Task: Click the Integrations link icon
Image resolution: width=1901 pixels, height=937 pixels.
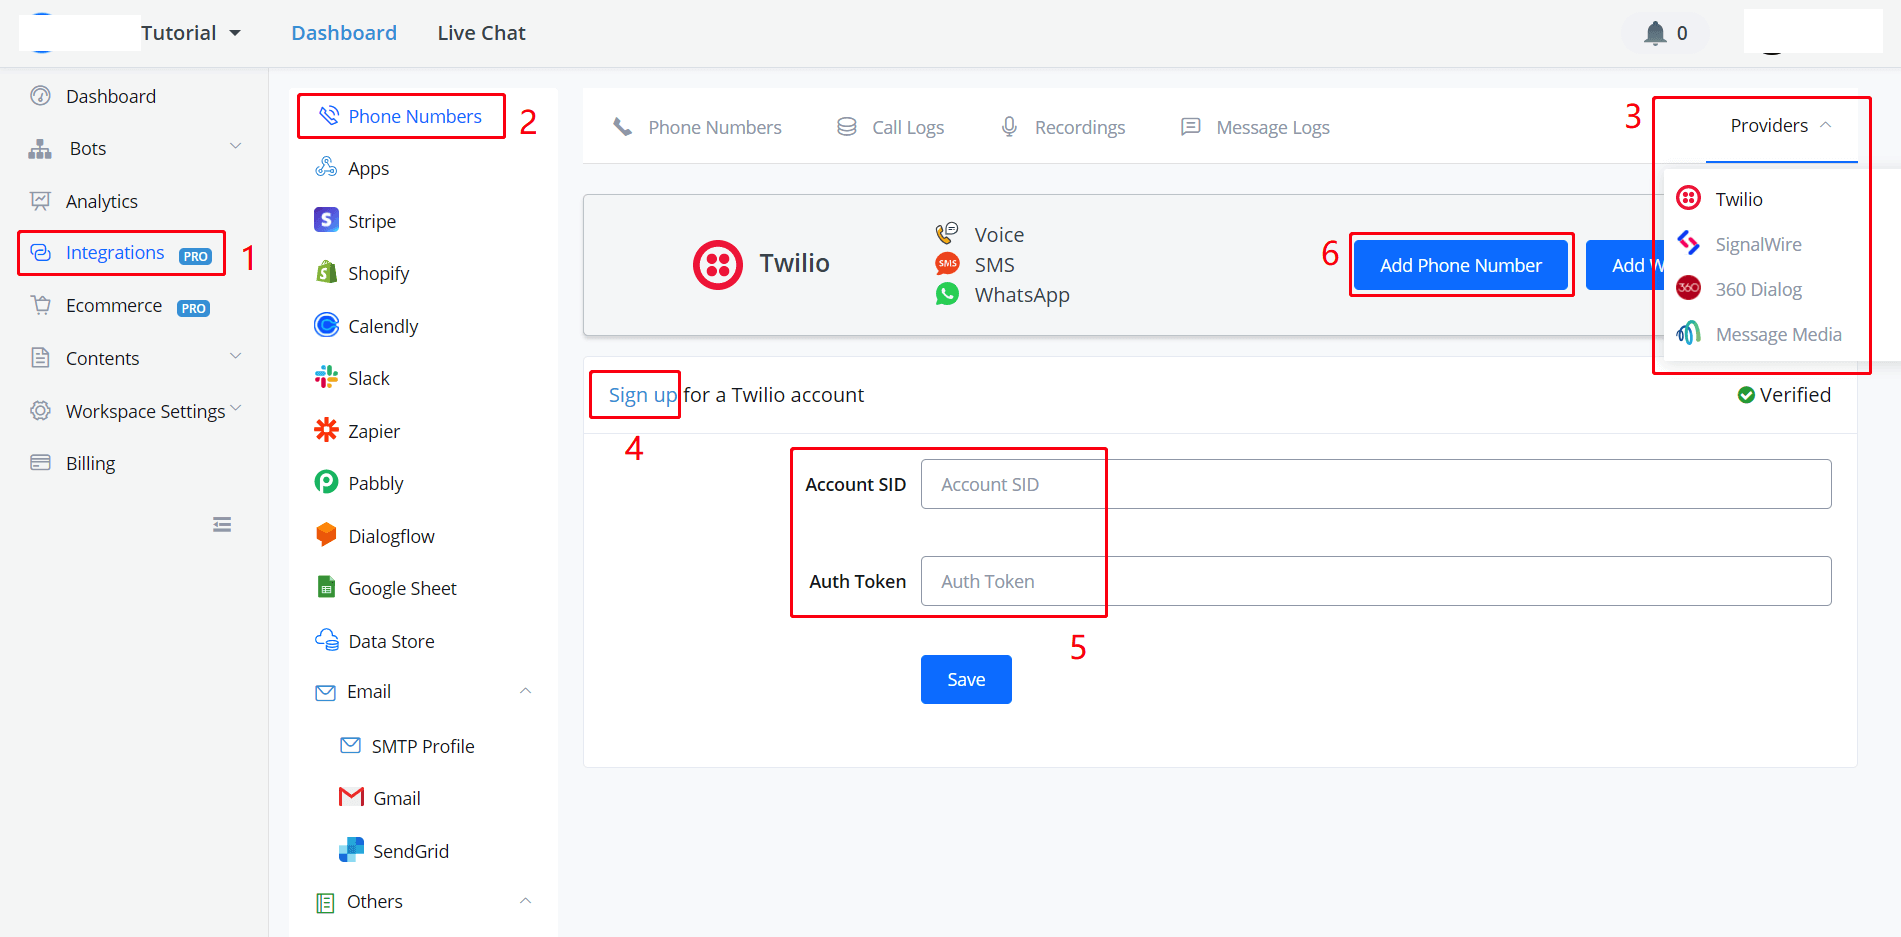Action: (x=40, y=253)
